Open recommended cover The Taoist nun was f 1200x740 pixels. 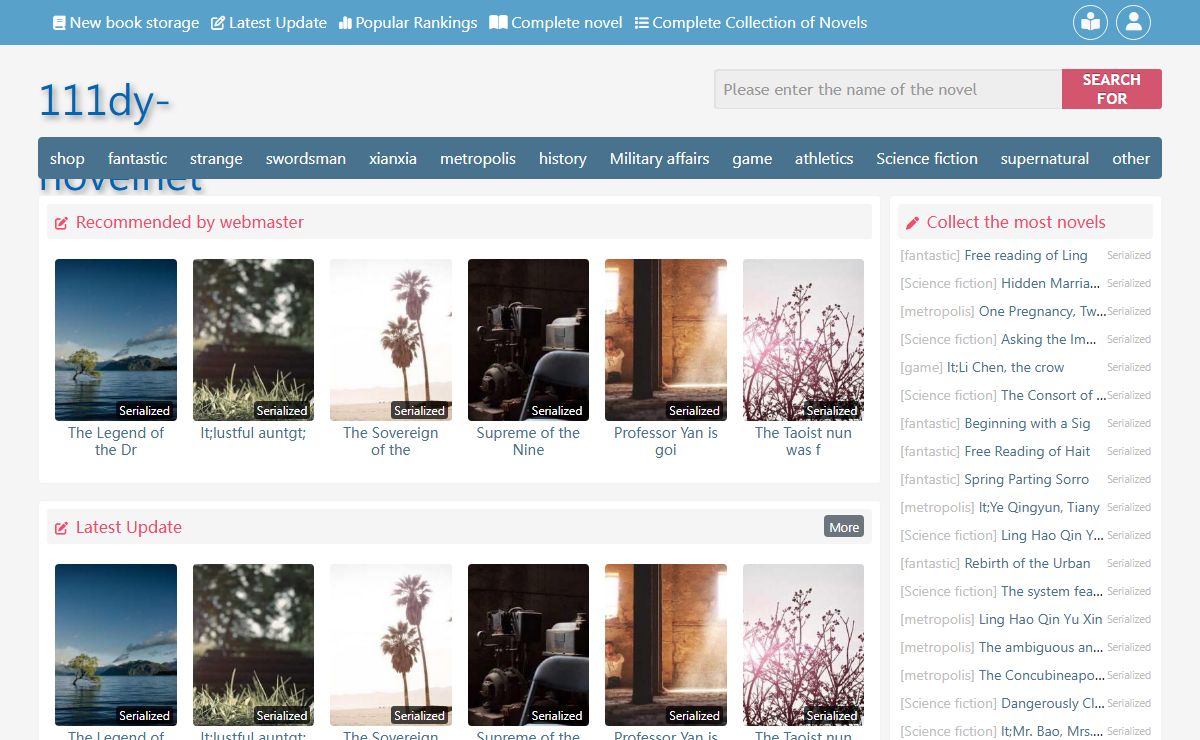tap(803, 340)
